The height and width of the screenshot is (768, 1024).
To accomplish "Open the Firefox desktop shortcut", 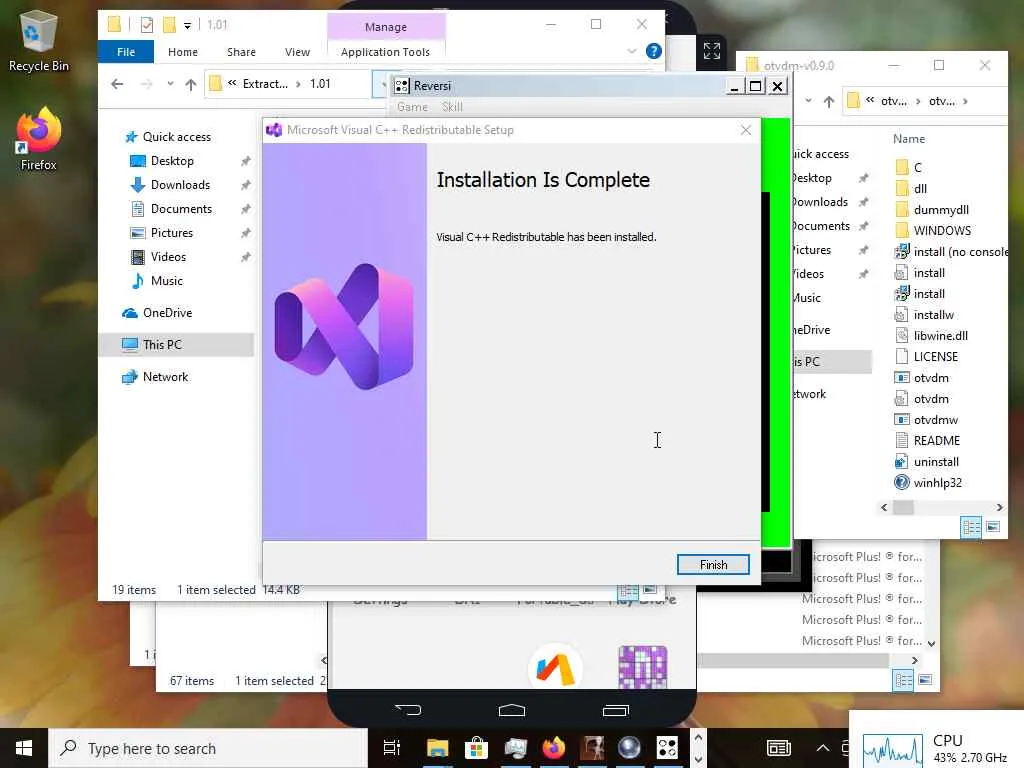I will [x=39, y=139].
